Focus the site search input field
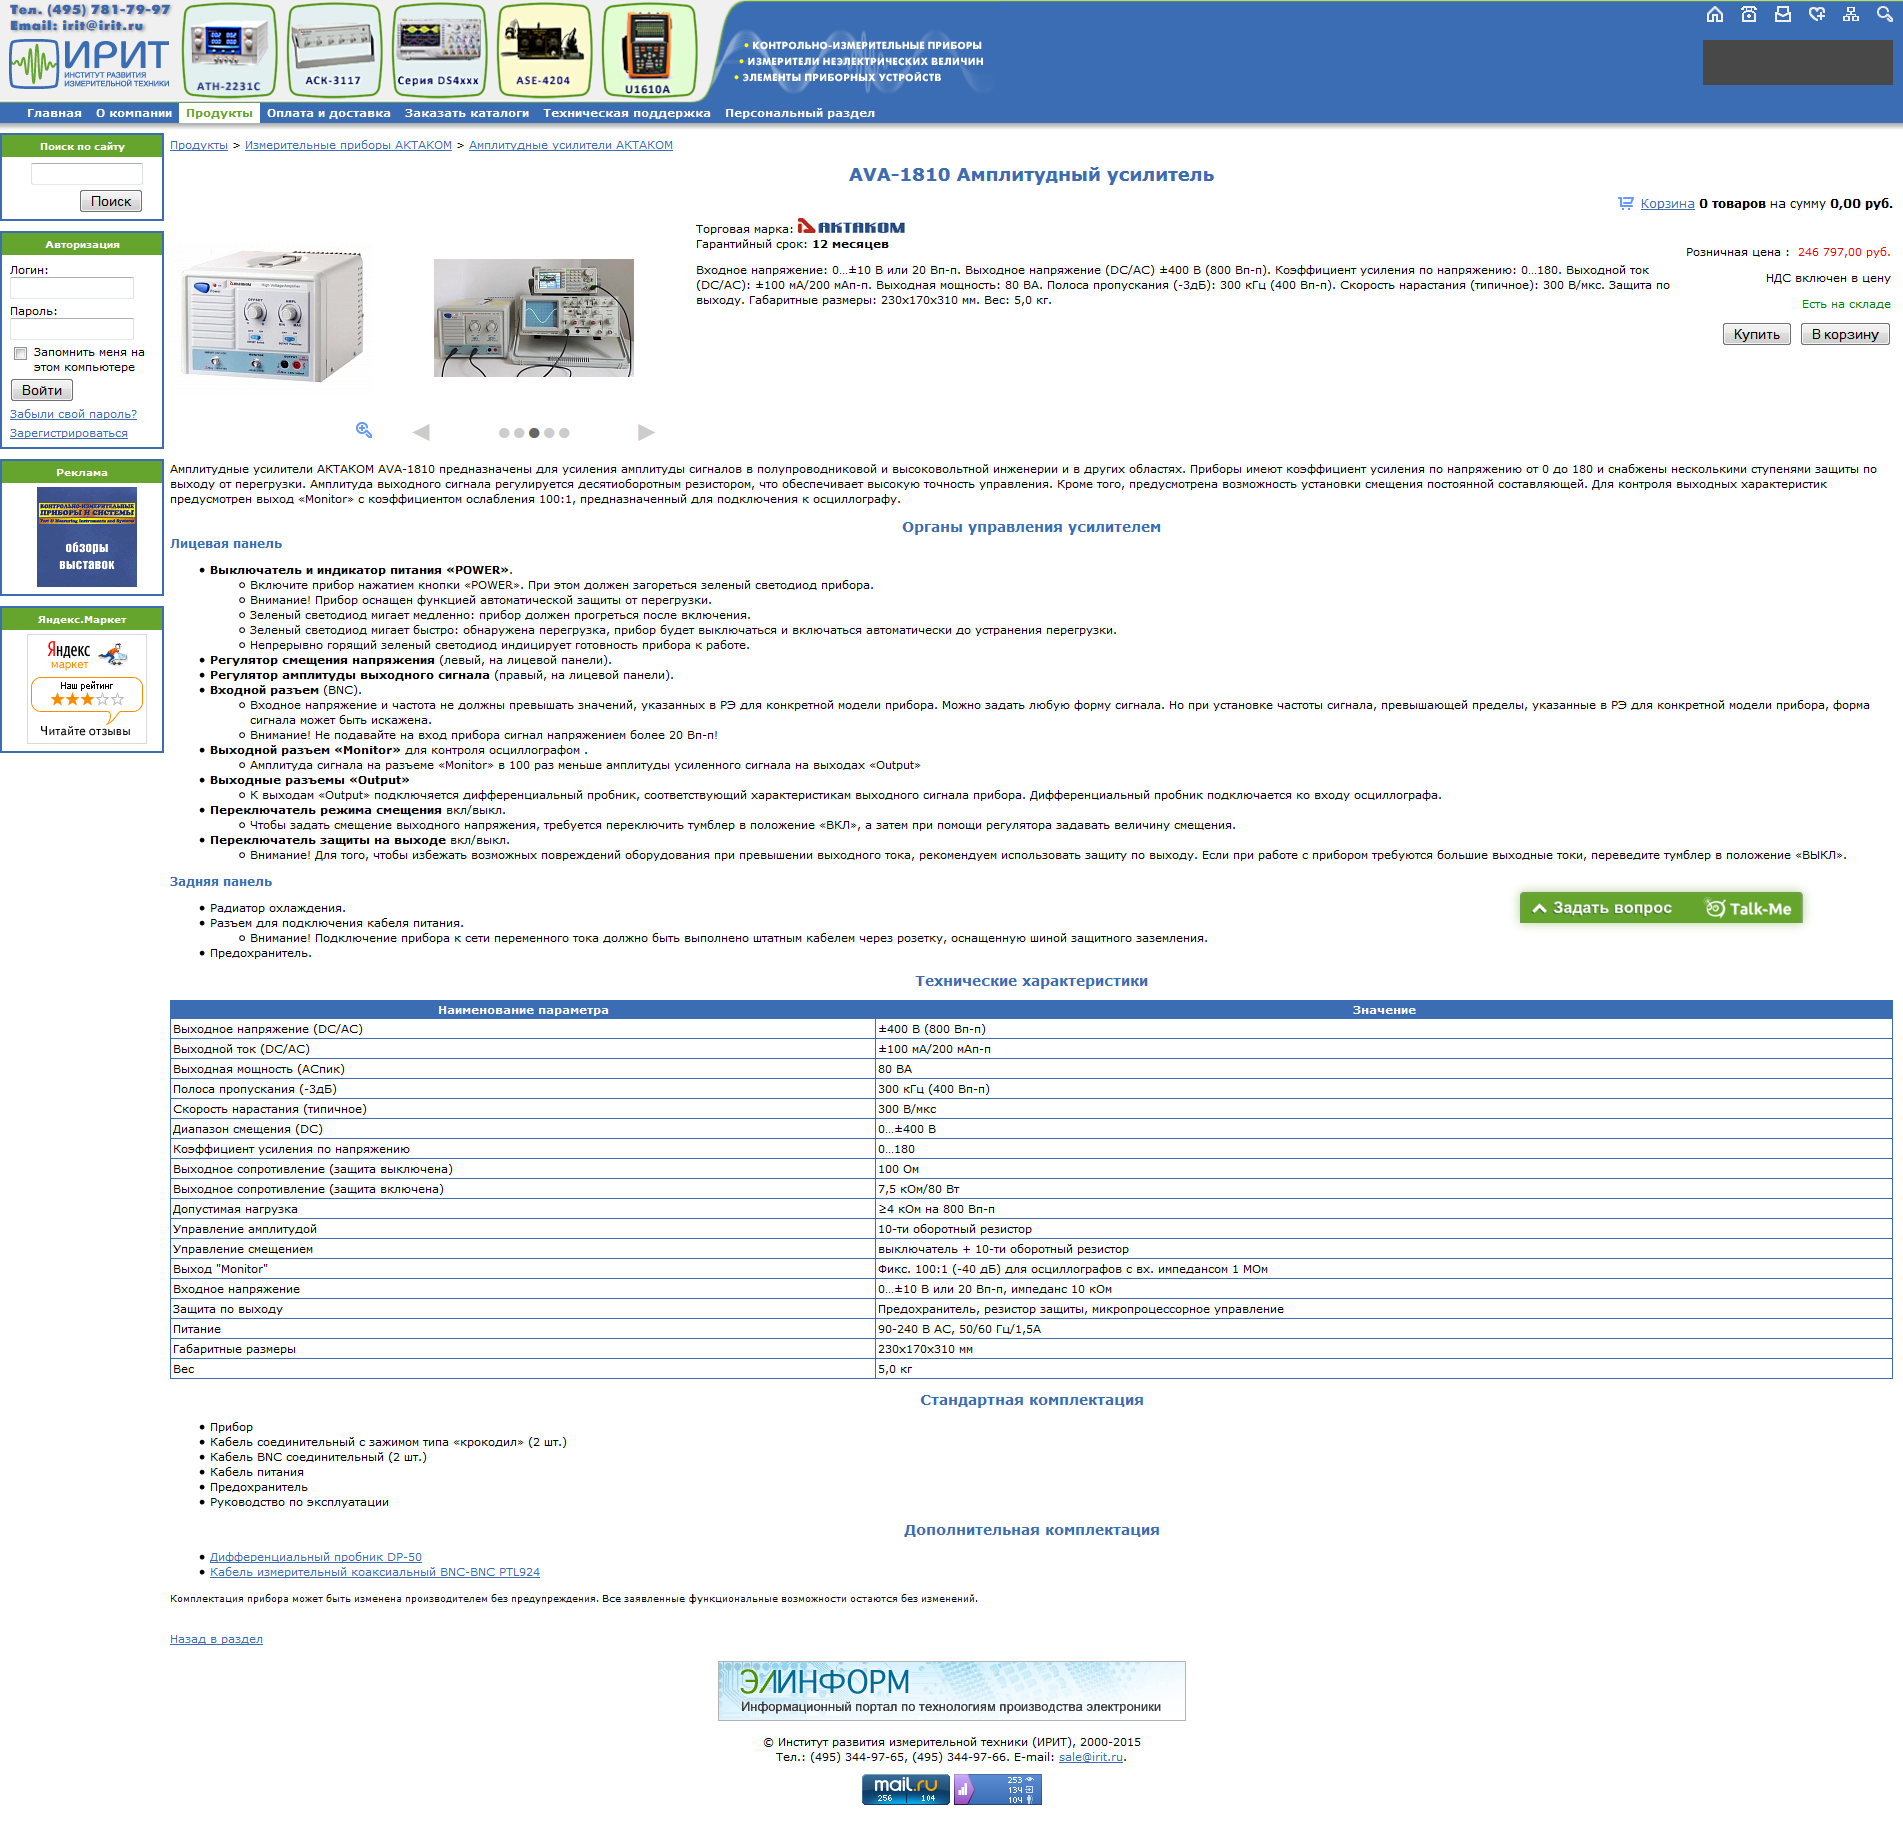This screenshot has height=1824, width=1903. tap(87, 174)
